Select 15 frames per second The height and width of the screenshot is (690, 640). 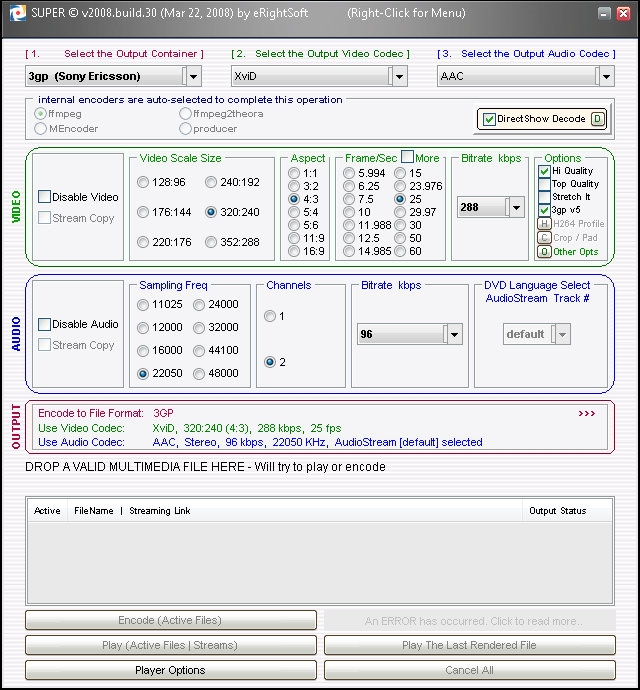point(400,173)
